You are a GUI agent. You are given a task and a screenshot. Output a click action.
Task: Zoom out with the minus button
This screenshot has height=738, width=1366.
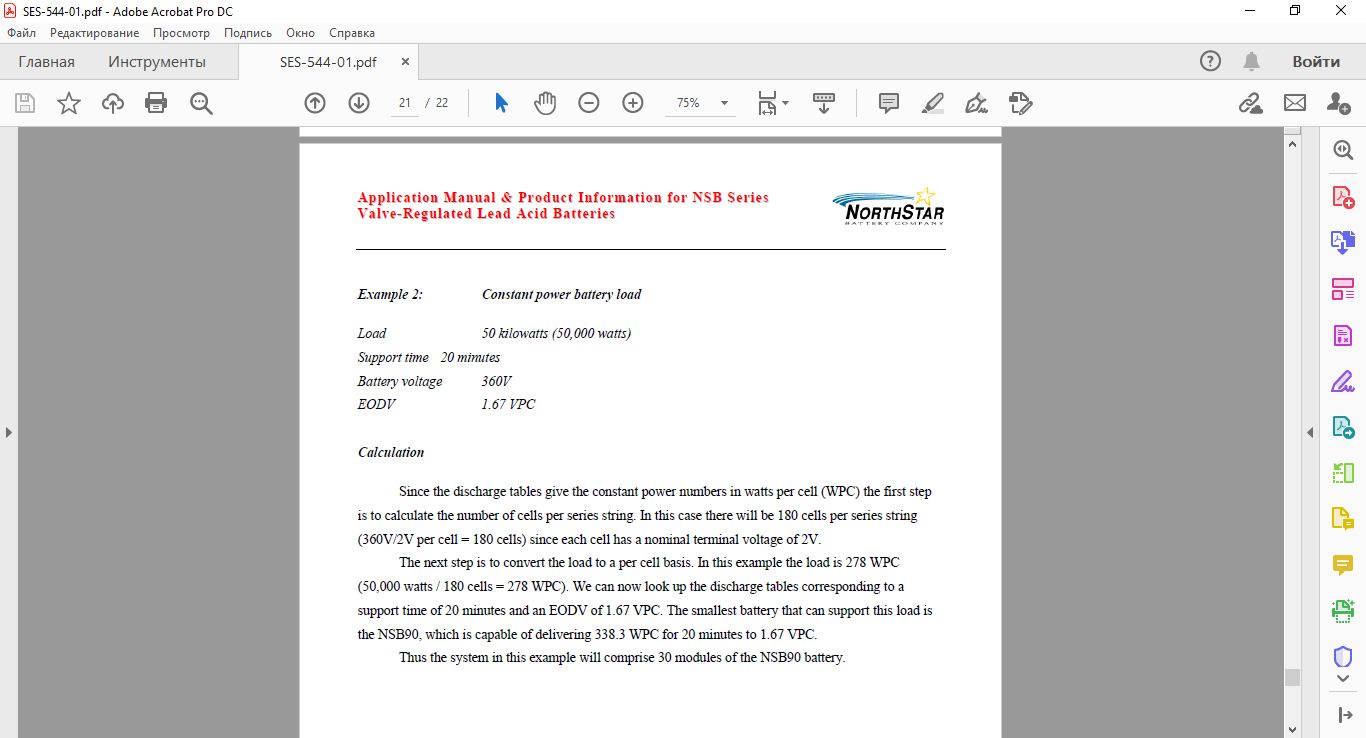point(589,103)
